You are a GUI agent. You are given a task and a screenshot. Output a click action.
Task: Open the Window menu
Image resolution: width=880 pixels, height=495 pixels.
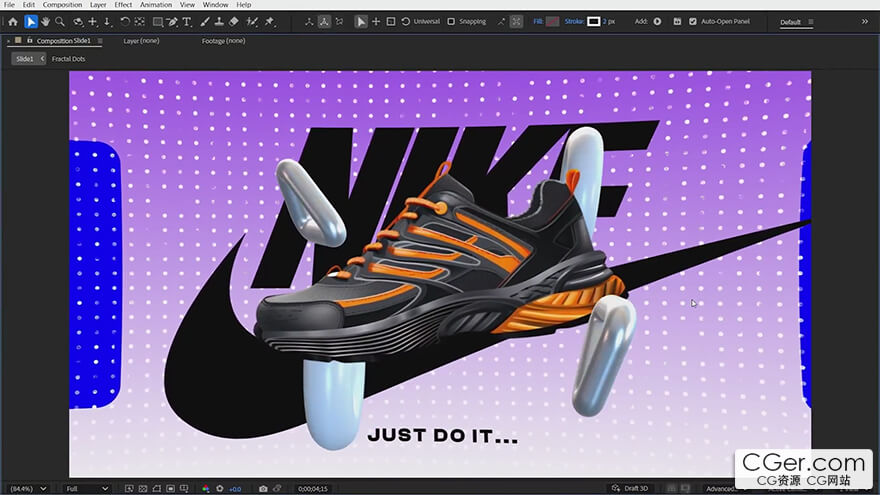(216, 4)
